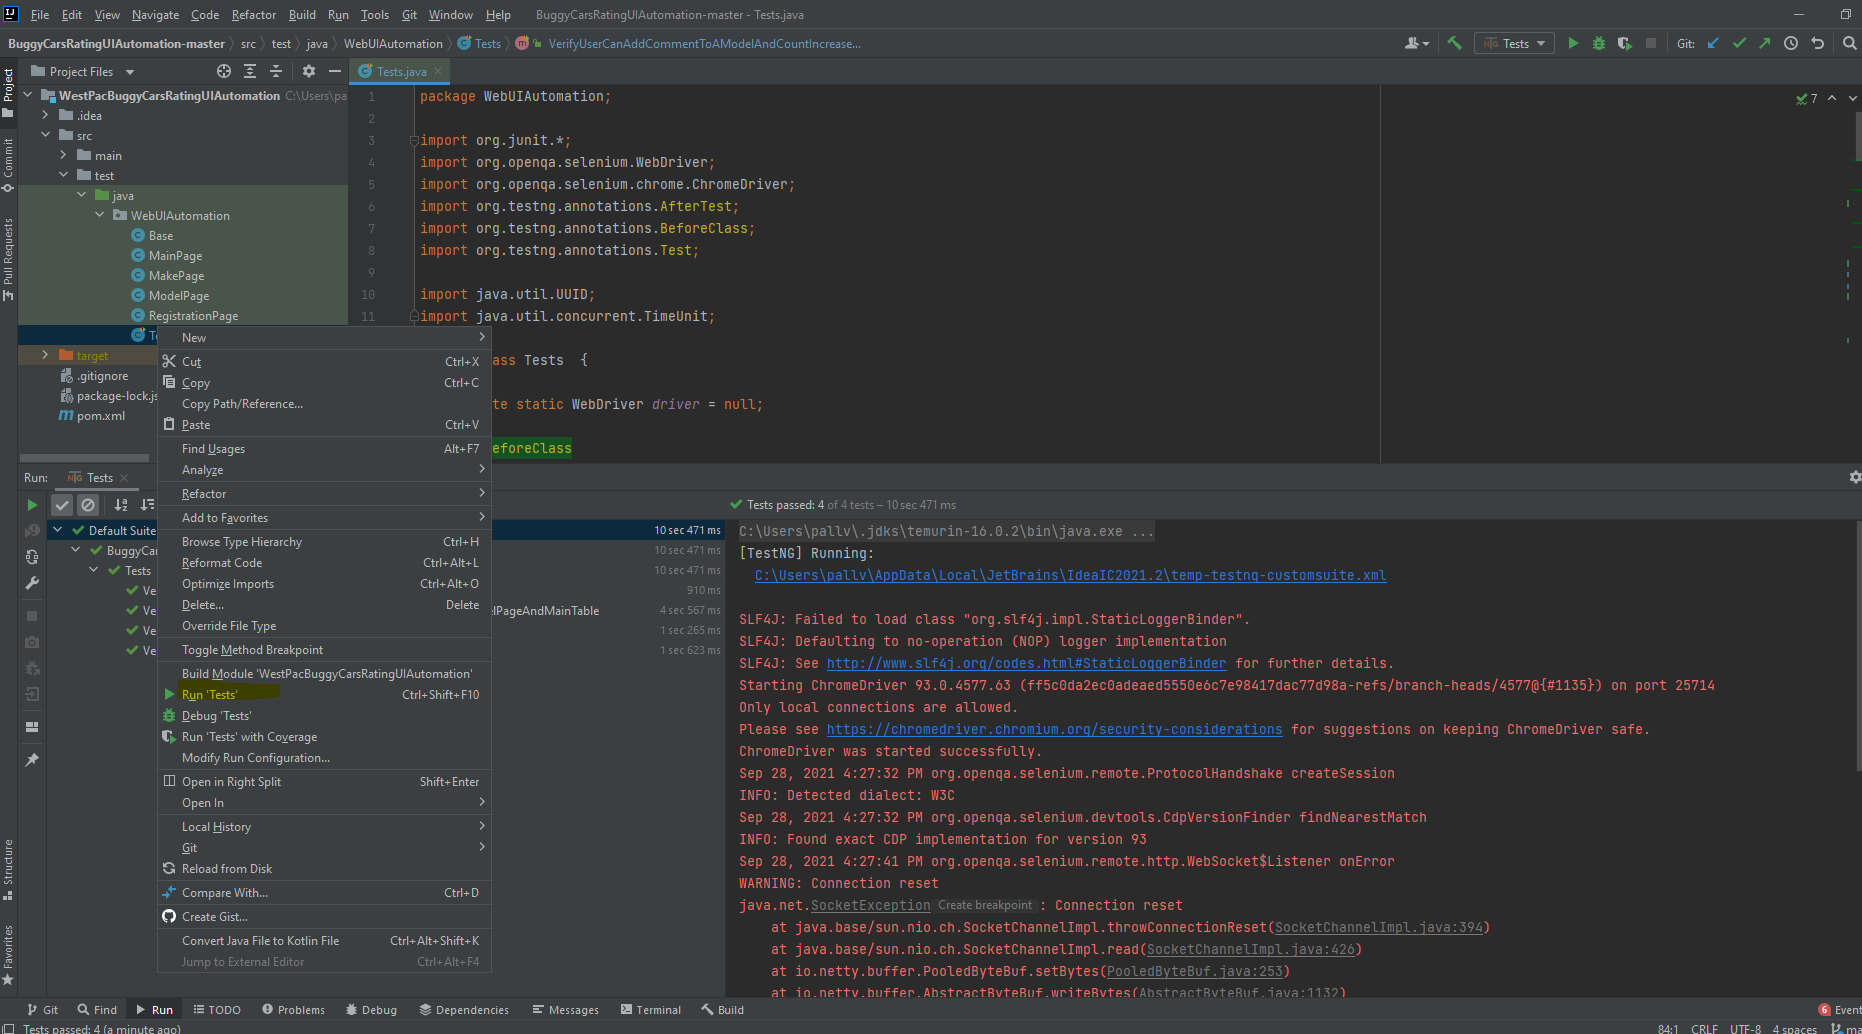
Task: Click Run panel options gear icon
Action: click(1854, 478)
